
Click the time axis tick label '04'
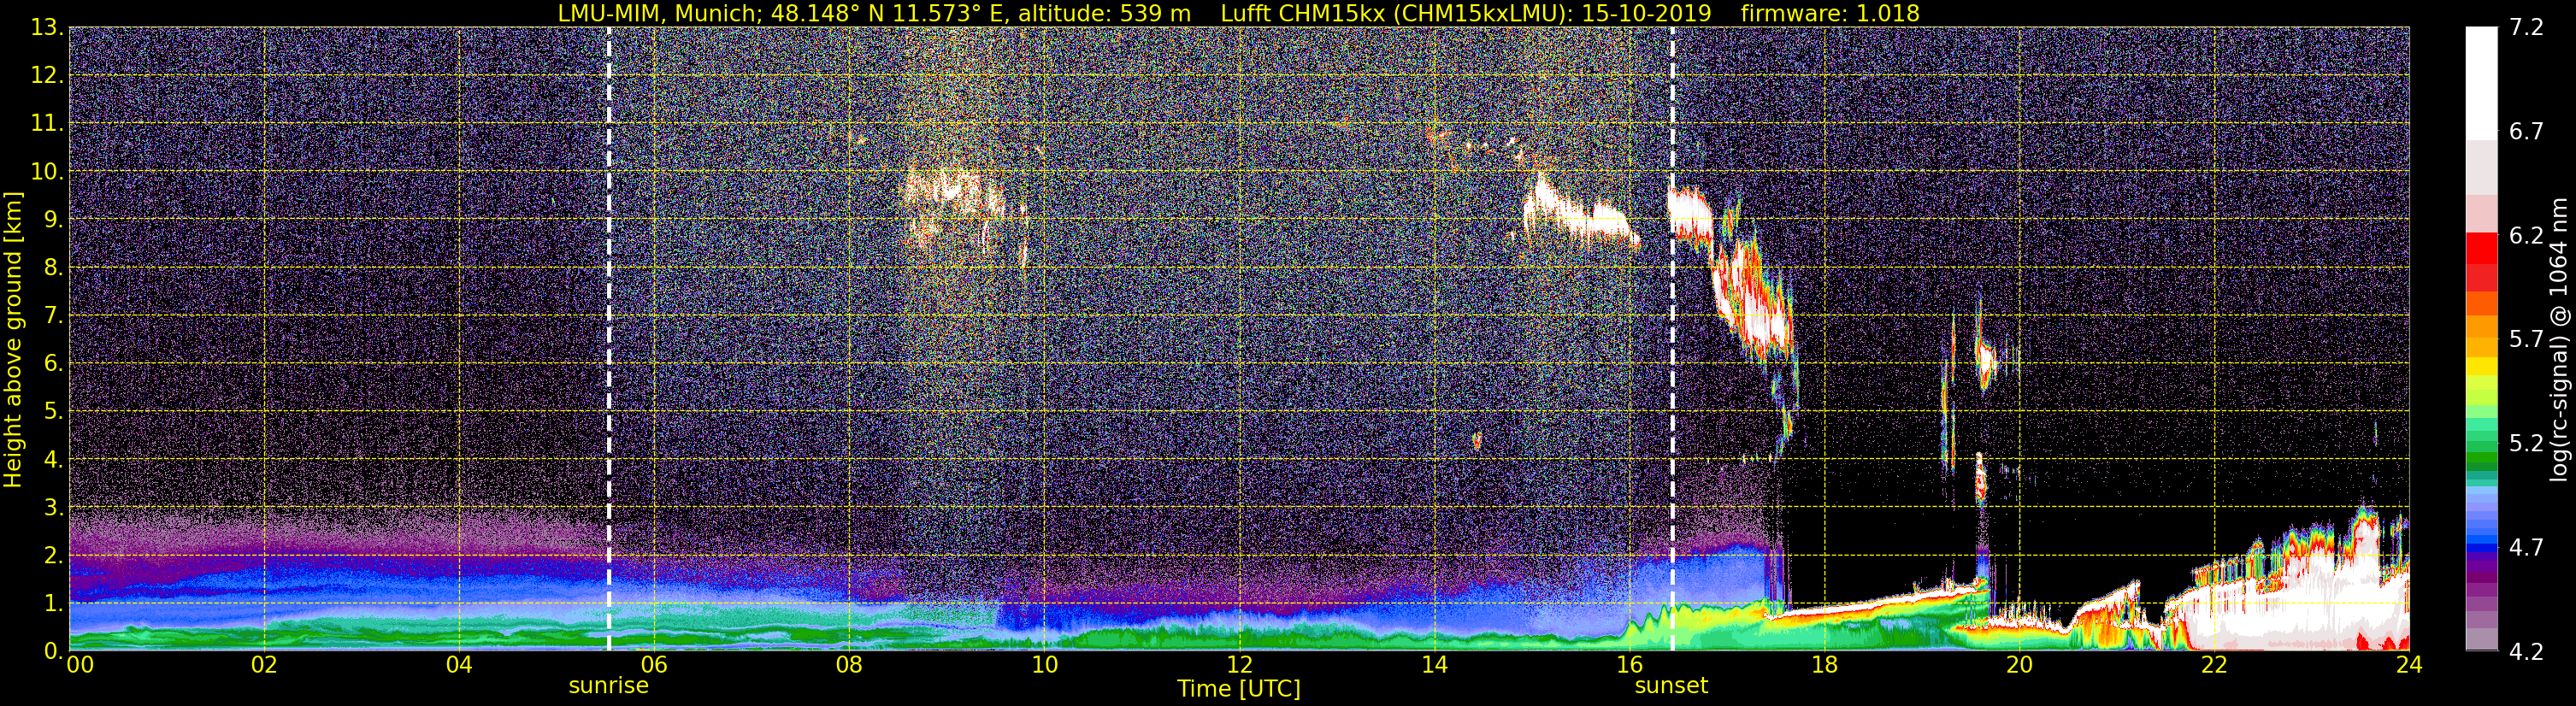click(x=459, y=665)
